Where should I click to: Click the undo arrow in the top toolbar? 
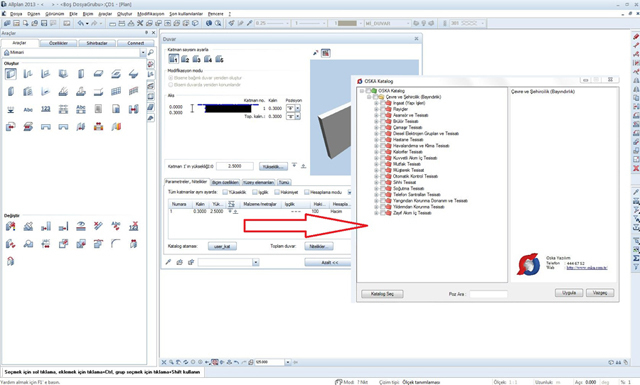(x=81, y=23)
